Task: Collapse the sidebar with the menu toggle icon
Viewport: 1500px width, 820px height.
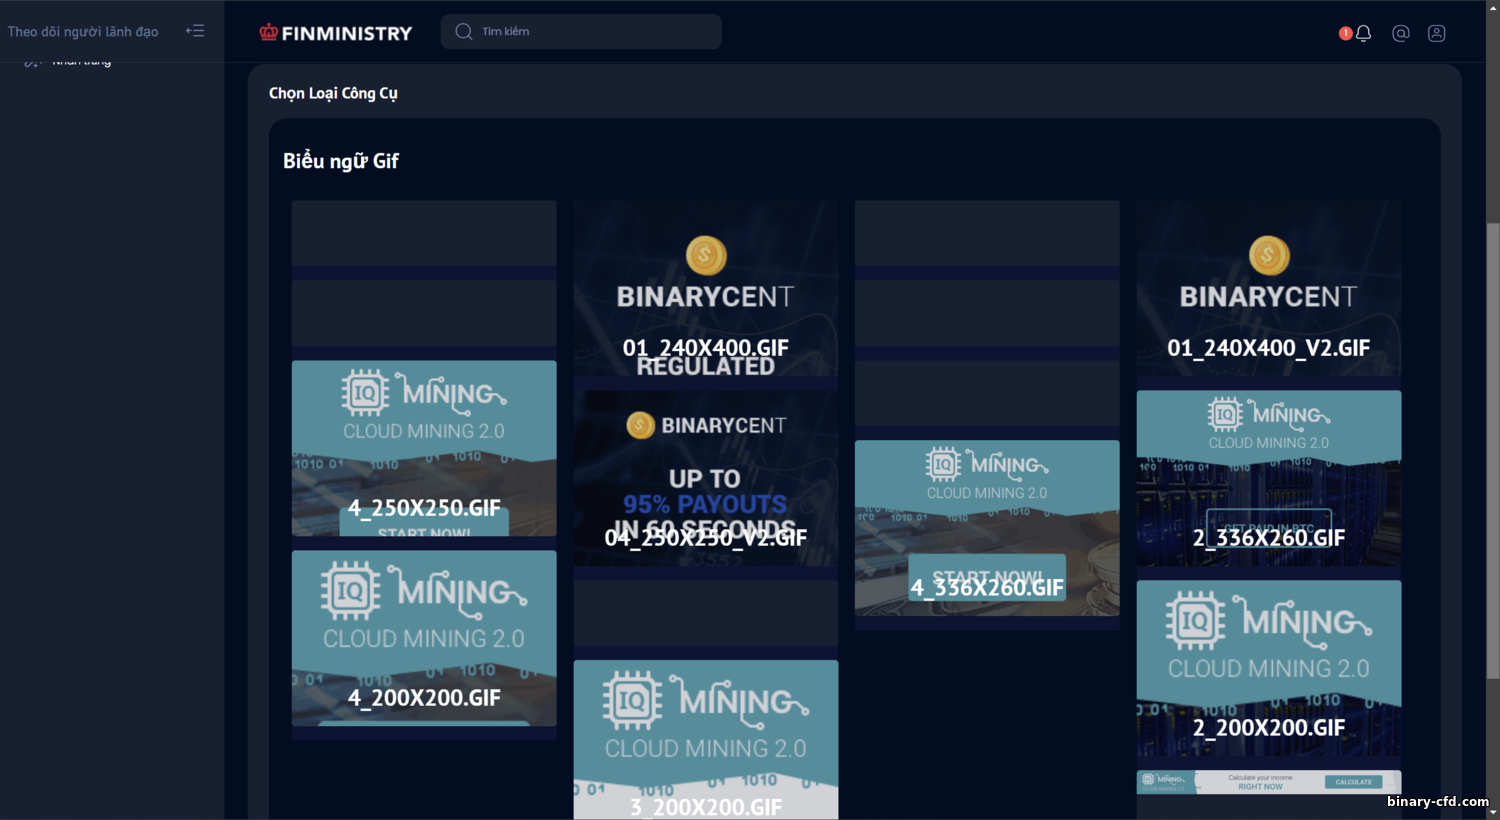Action: coord(195,31)
